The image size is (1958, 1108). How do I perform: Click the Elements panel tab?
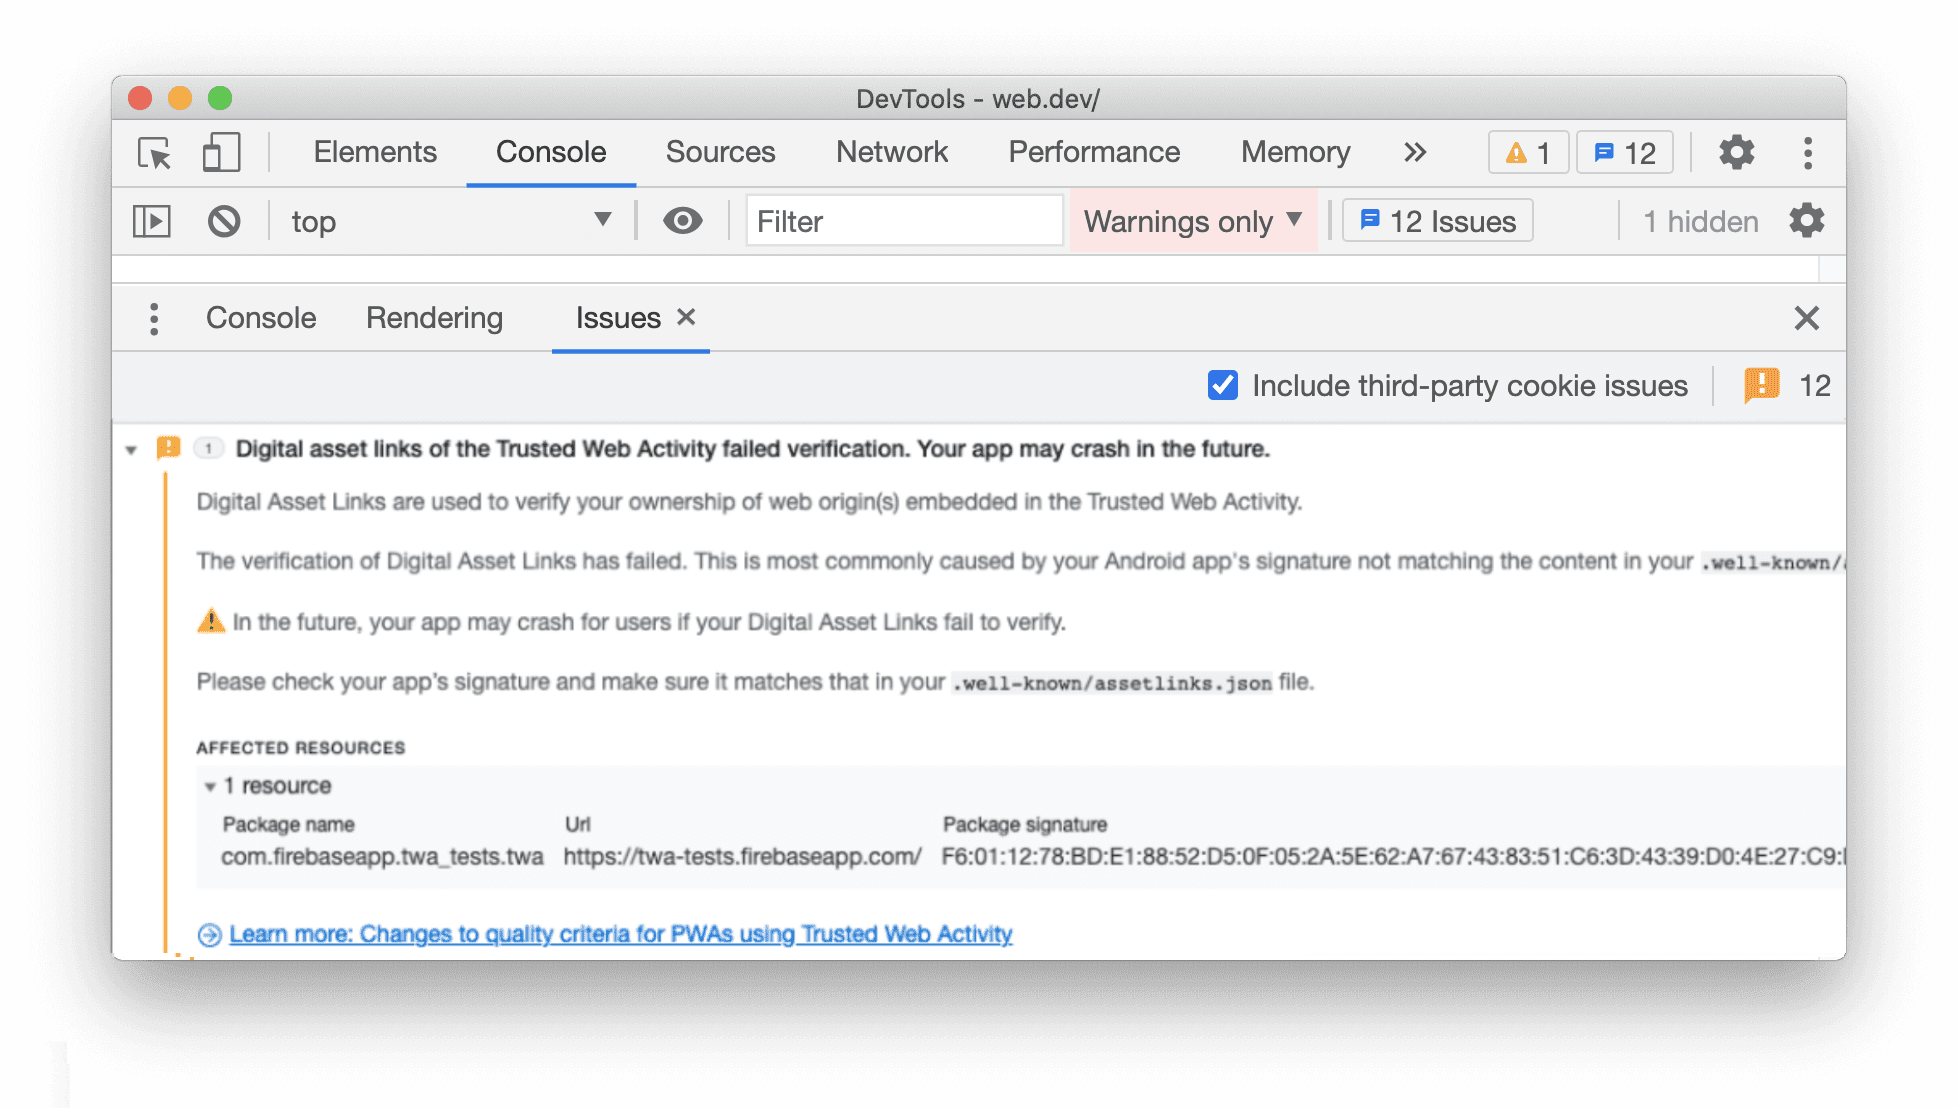pos(374,151)
